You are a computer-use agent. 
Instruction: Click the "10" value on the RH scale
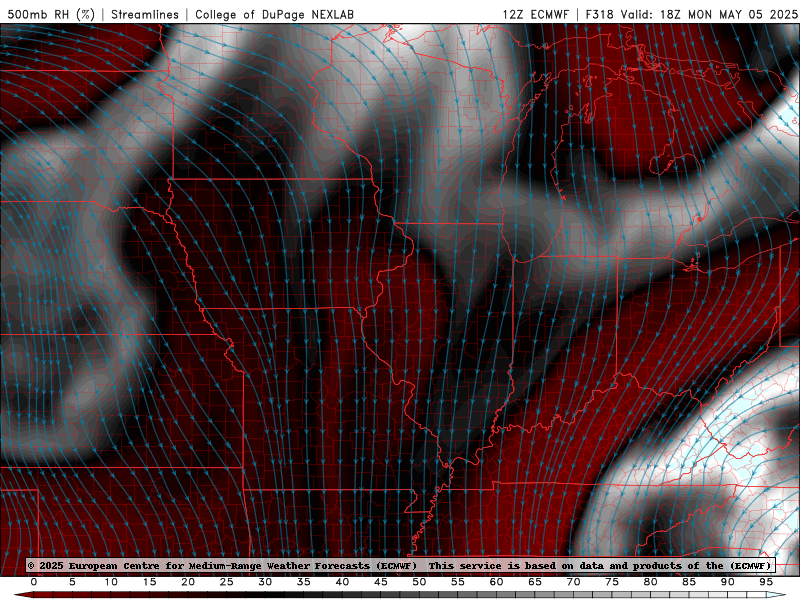[x=111, y=582]
